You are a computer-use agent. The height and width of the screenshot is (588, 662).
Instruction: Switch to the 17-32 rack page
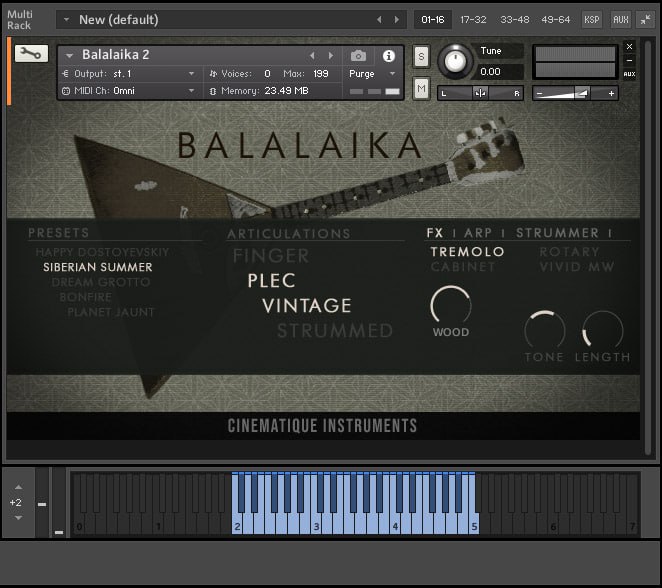(473, 19)
